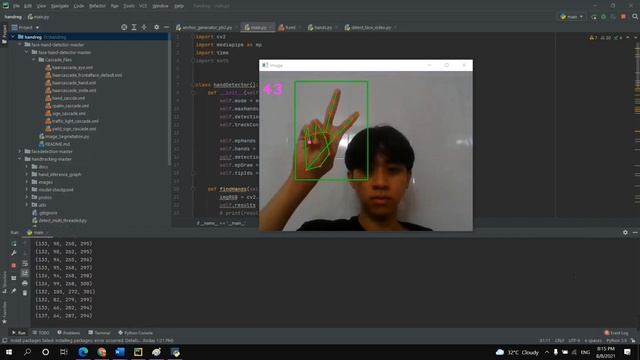640x360 pixels.
Task: Open the Help menu
Action: pos(179,6)
